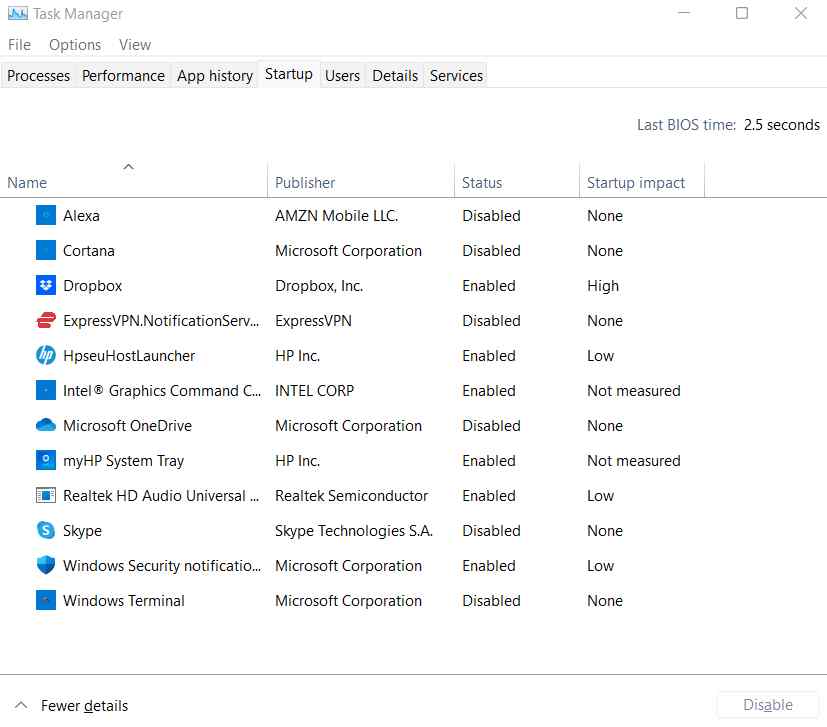Open the View menu

click(x=135, y=45)
